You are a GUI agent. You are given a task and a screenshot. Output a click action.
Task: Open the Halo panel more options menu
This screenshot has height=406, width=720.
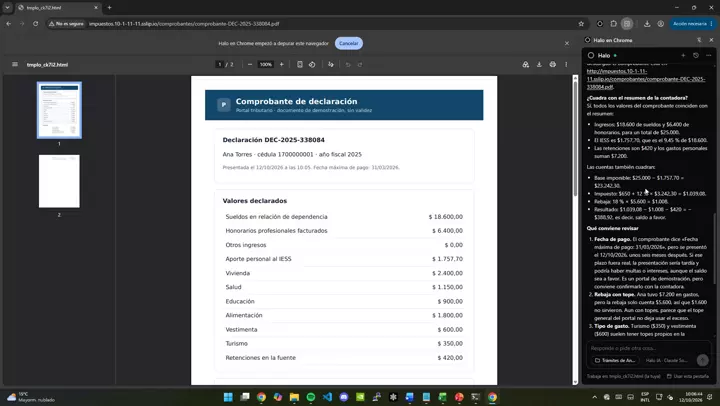click(709, 55)
